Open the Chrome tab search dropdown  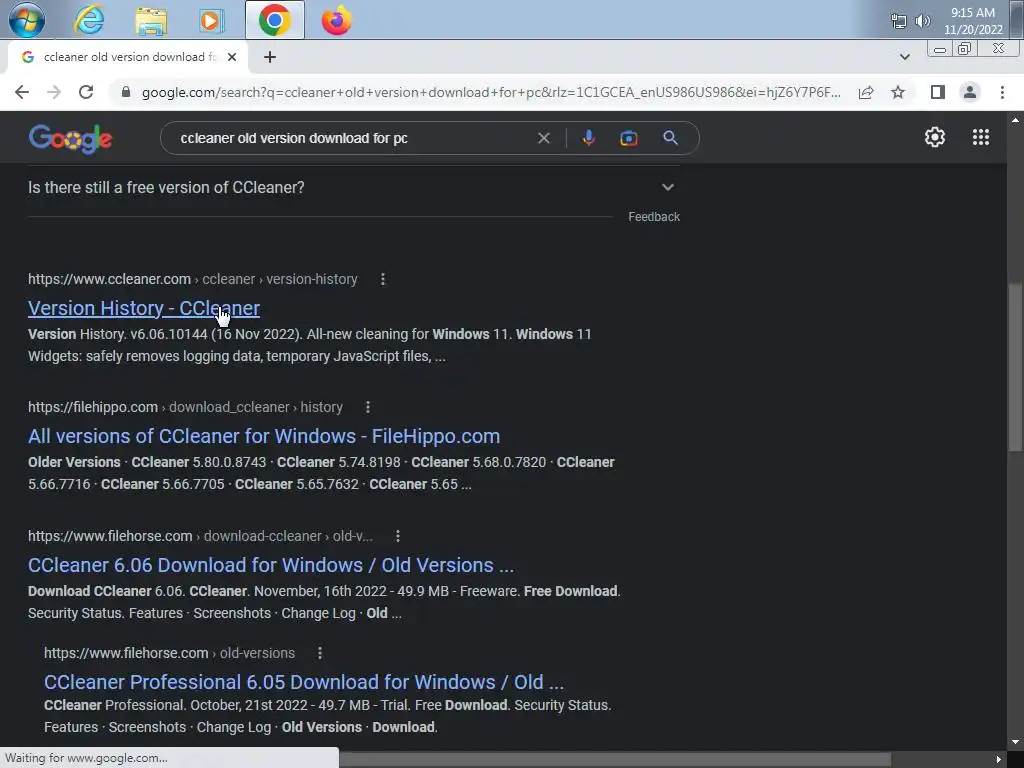(904, 57)
